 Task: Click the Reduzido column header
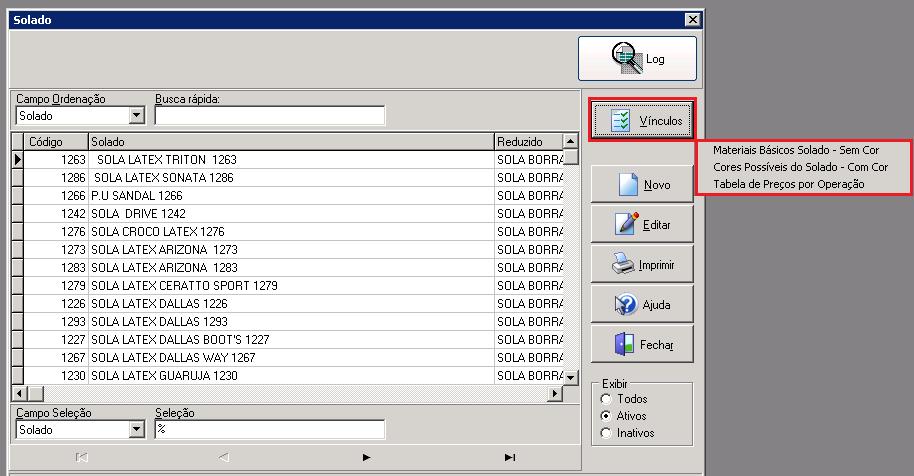pos(529,142)
